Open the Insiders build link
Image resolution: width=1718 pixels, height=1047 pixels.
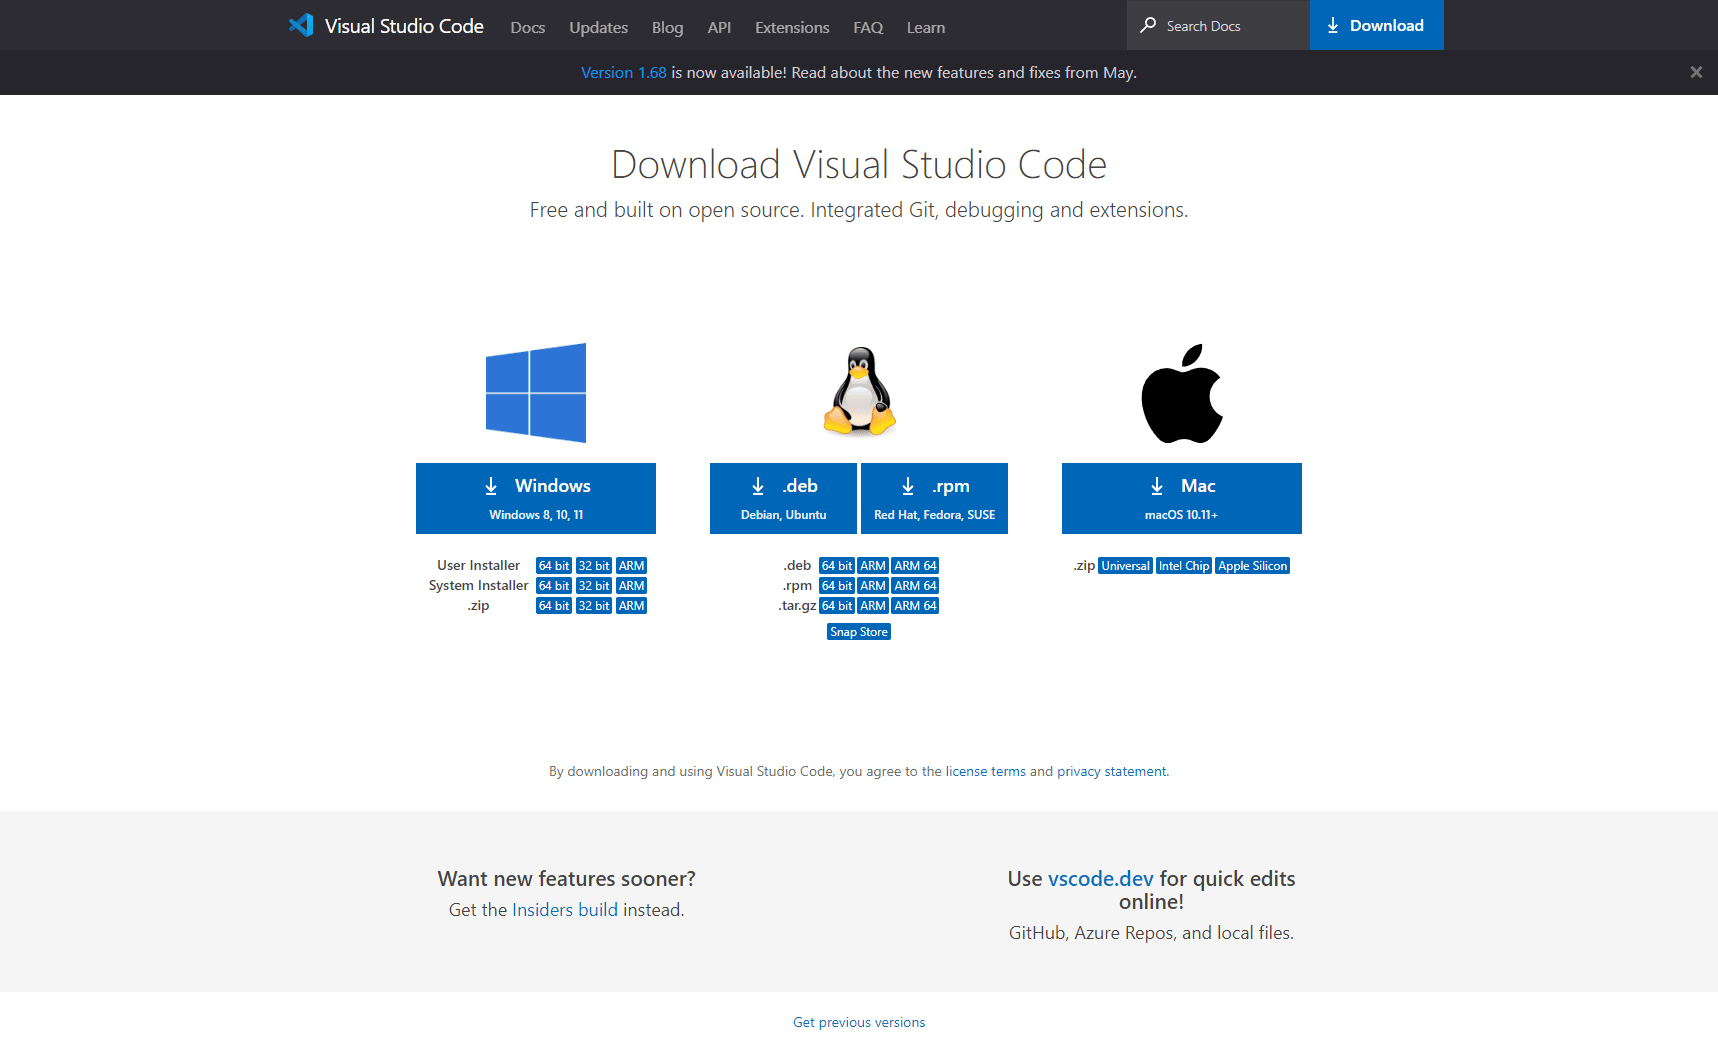point(564,910)
